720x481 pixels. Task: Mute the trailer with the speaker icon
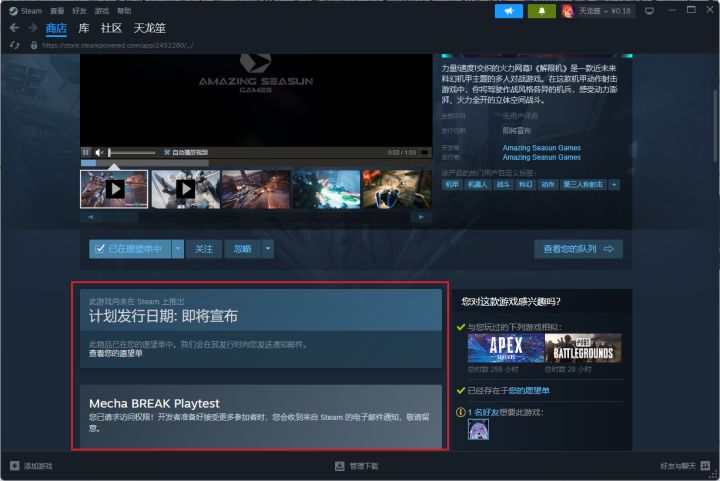(x=99, y=152)
